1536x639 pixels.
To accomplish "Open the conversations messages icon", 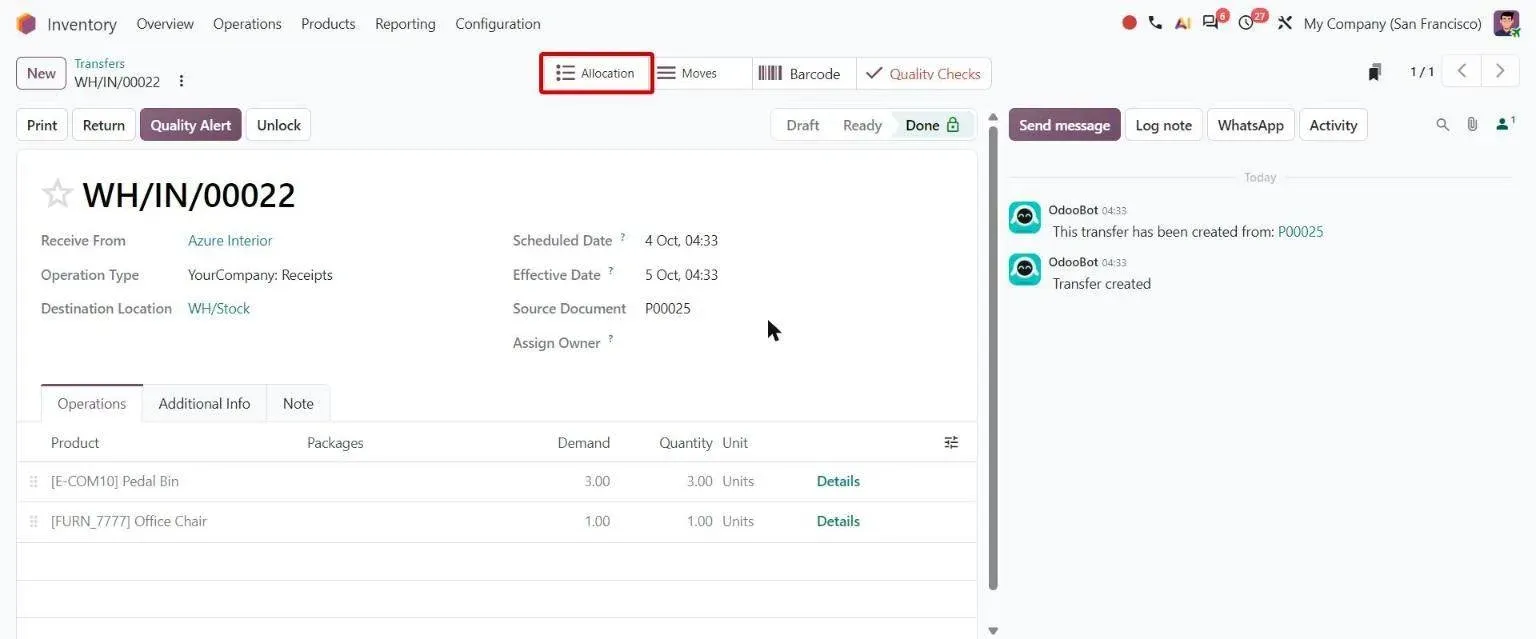I will tap(1211, 23).
